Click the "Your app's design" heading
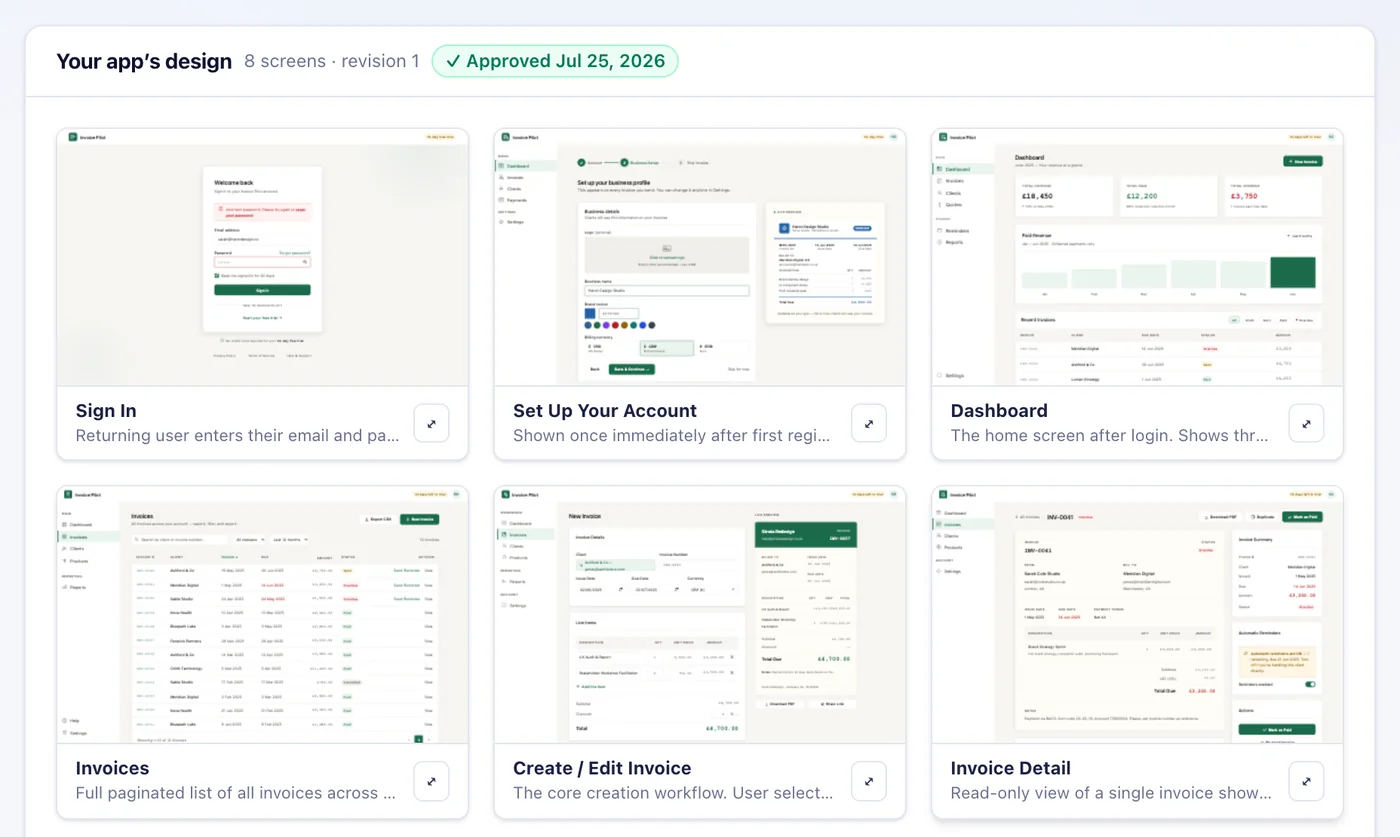The width and height of the screenshot is (1400, 837). pyautogui.click(x=144, y=61)
